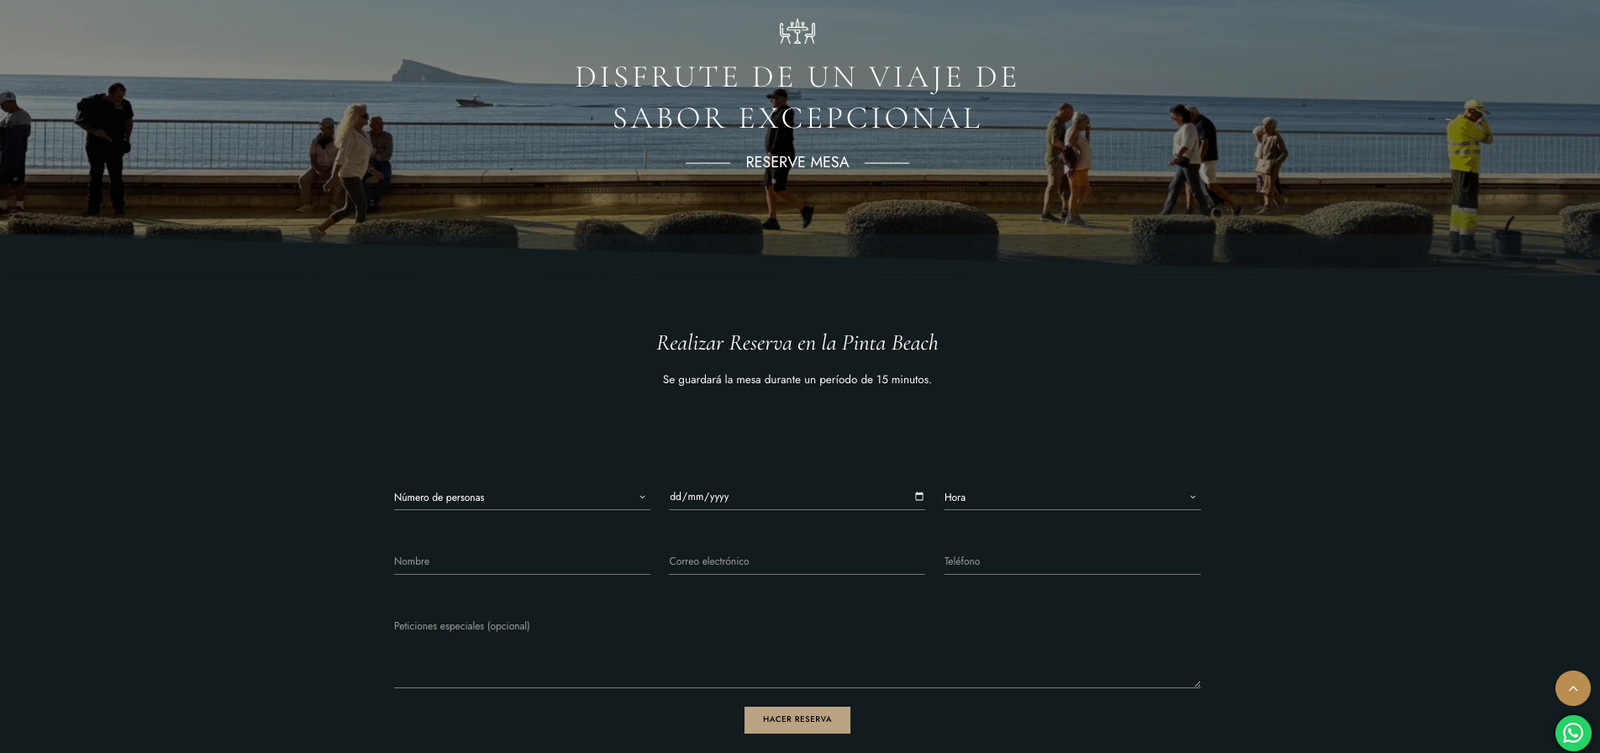This screenshot has width=1600, height=753.
Task: Open the WhatsApp chat icon
Action: click(1572, 733)
